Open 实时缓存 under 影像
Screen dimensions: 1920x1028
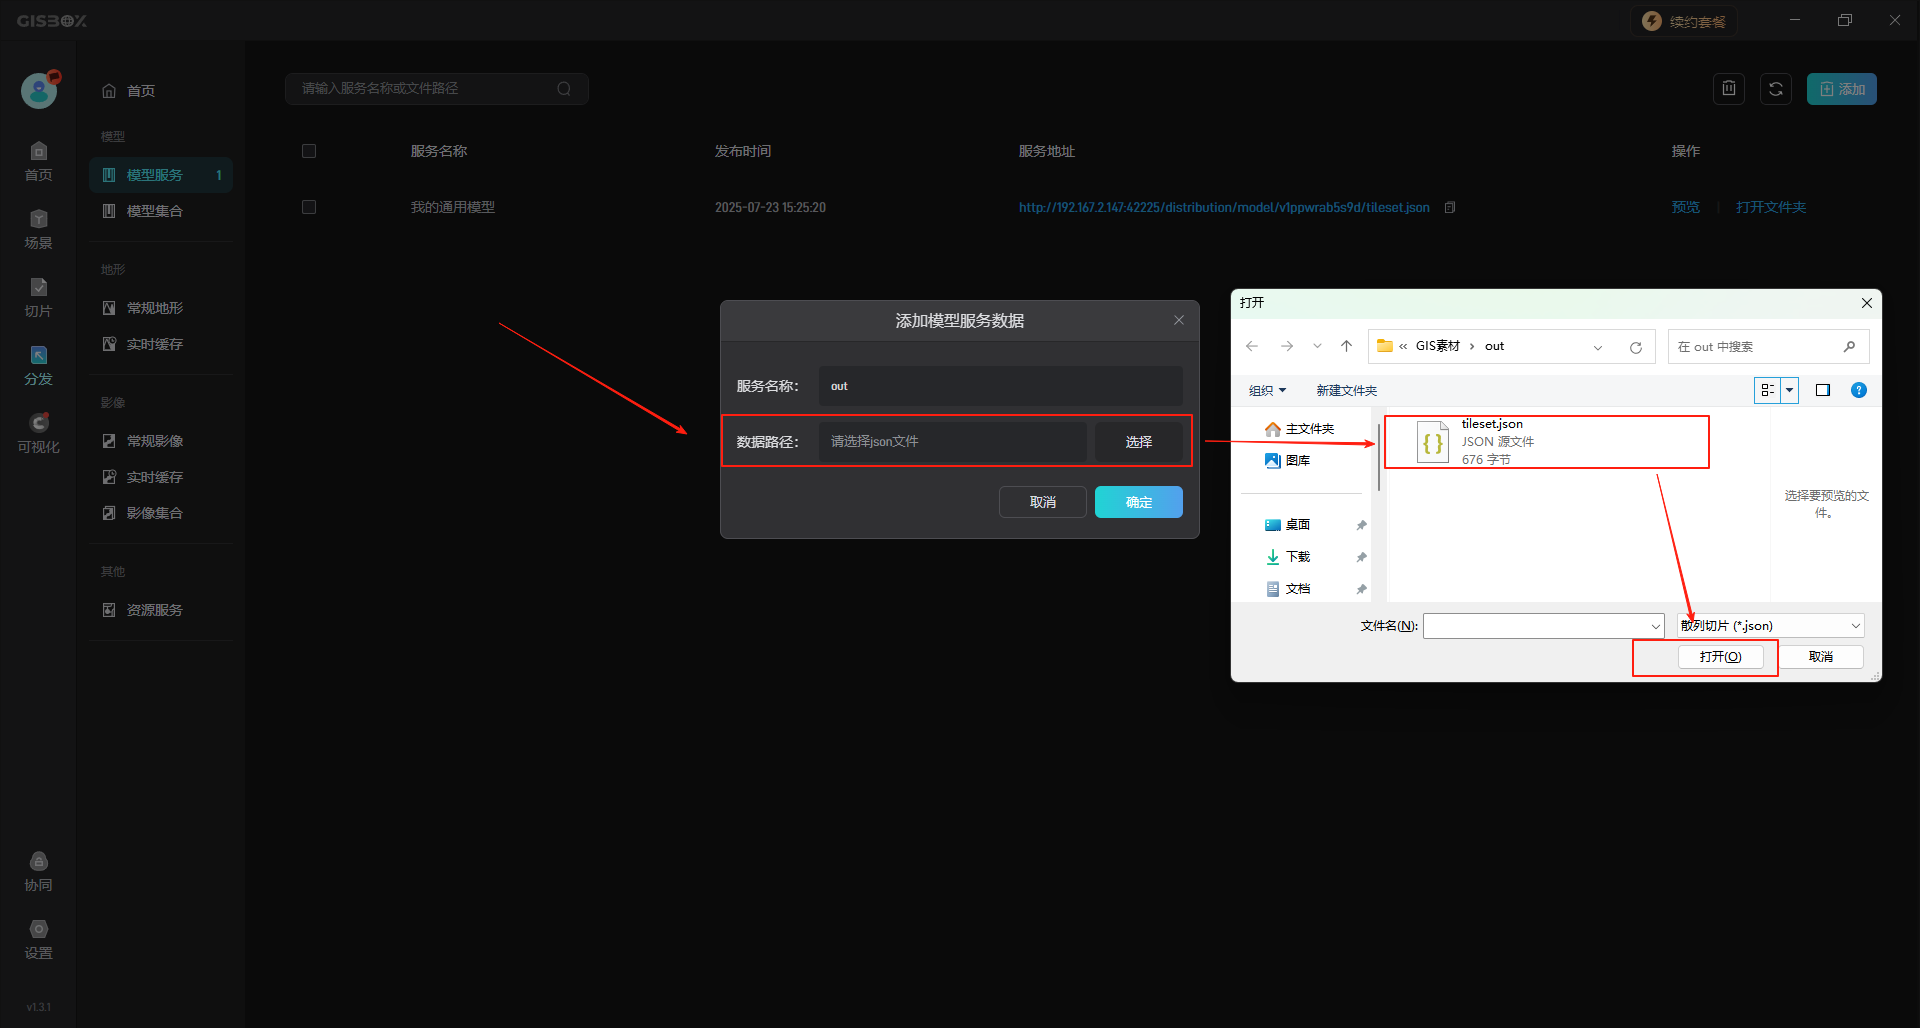click(x=160, y=477)
